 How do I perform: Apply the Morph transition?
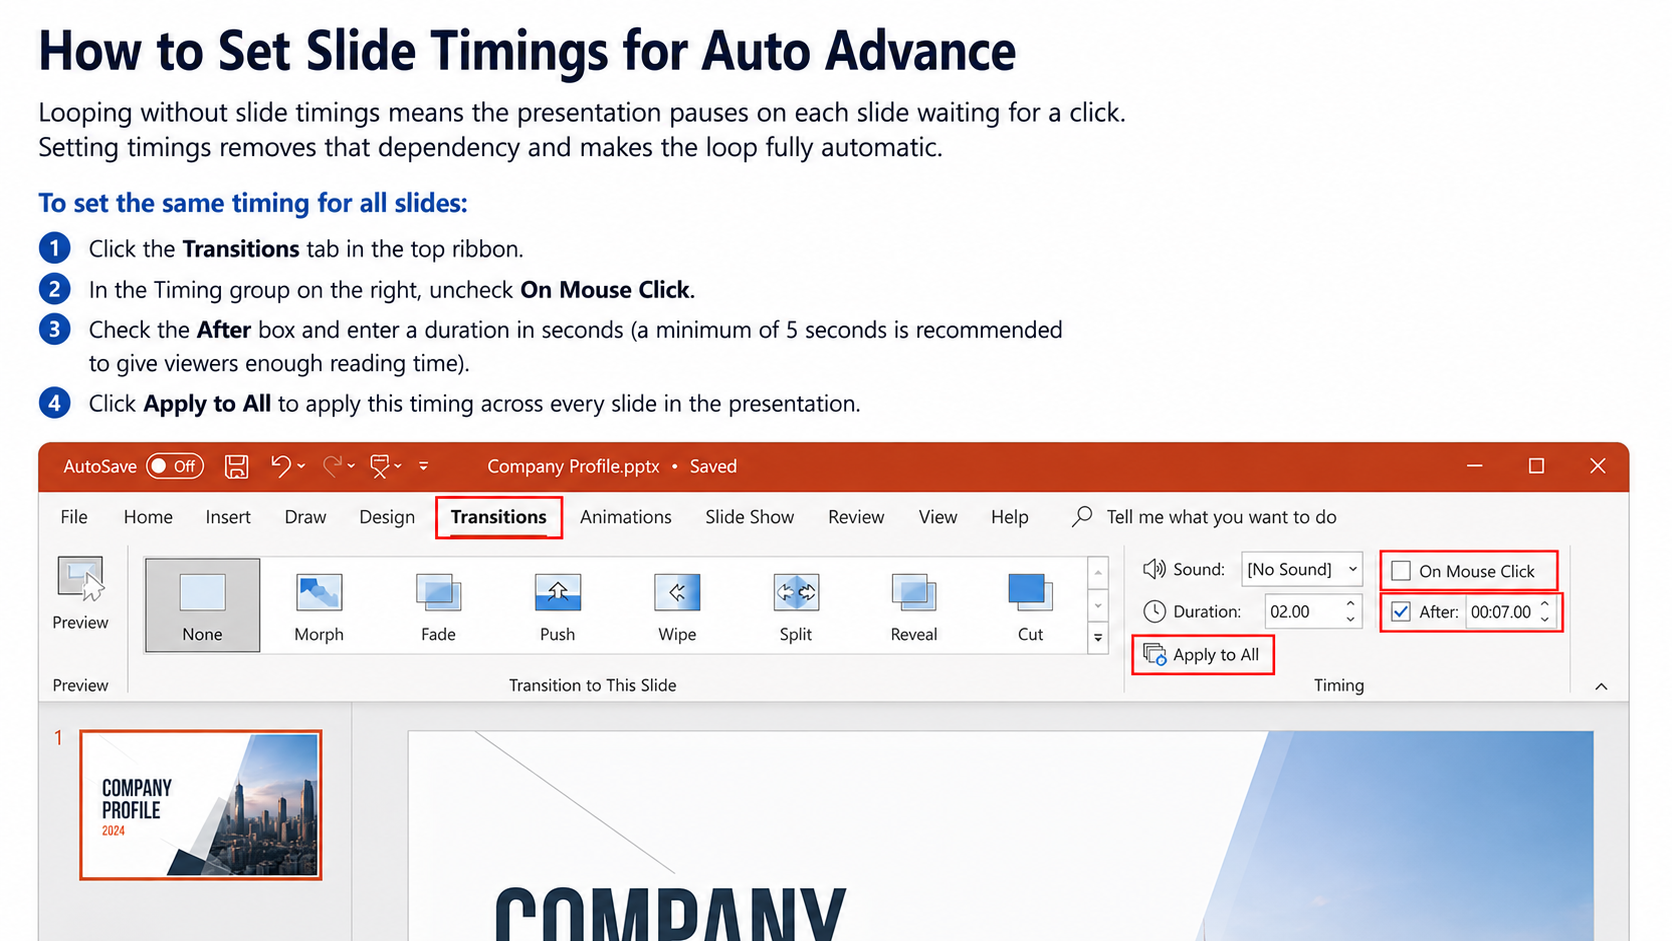319,605
